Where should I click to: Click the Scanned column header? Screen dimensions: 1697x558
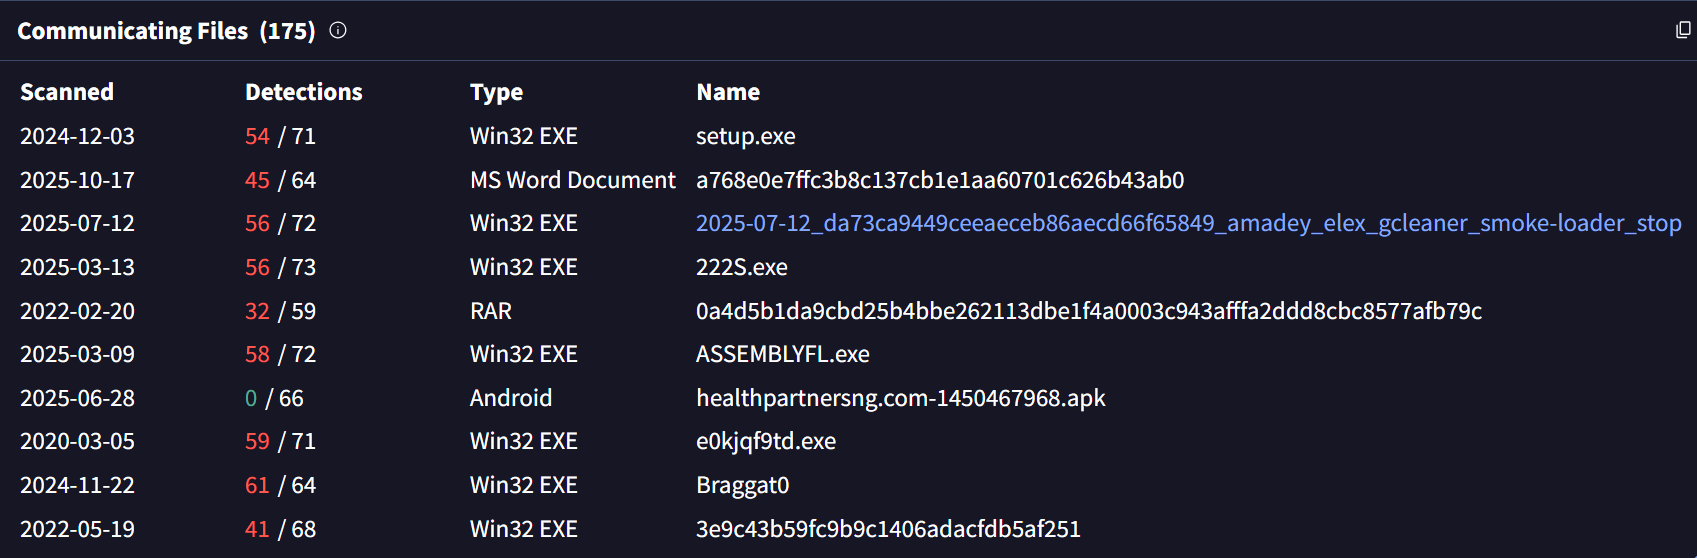pos(67,92)
